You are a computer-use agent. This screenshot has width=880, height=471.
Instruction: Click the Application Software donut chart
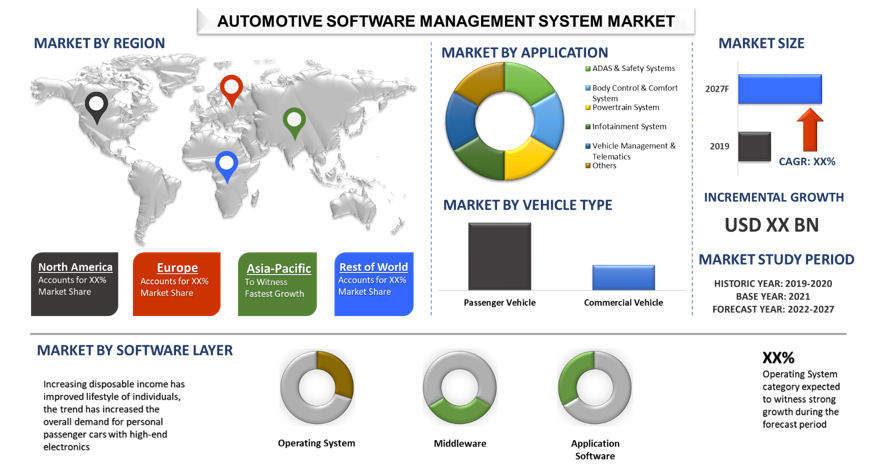pos(595,388)
